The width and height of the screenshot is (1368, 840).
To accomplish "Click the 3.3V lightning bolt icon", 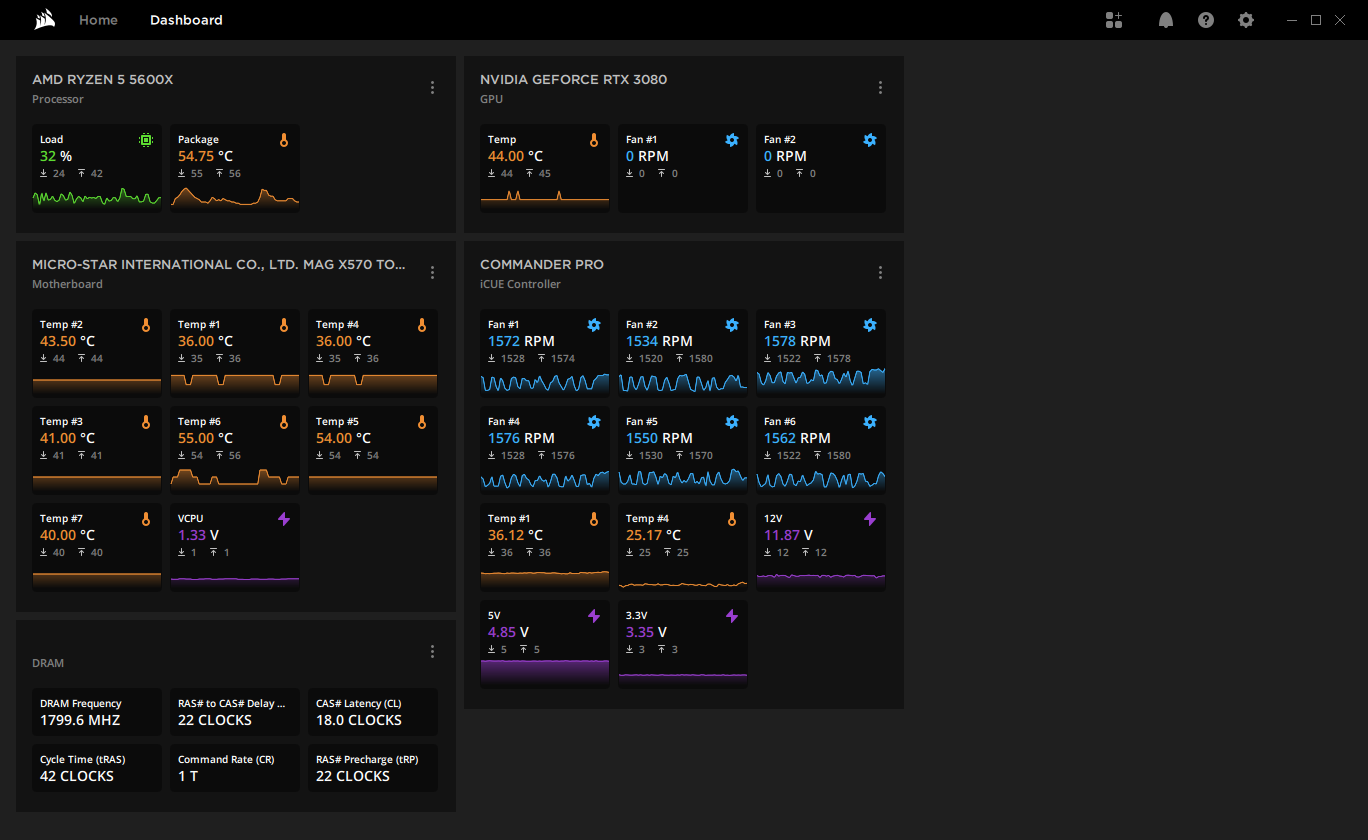I will (732, 616).
